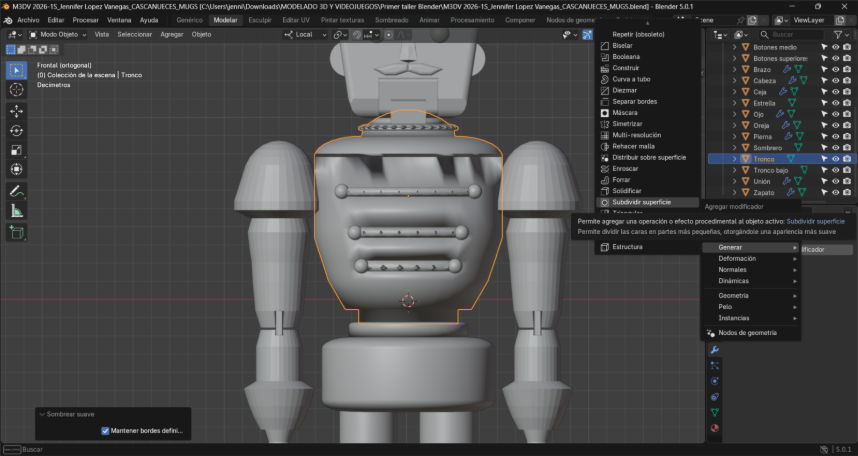Viewport: 858px width, 456px height.
Task: Click the Add Cube tool icon
Action: 16,232
